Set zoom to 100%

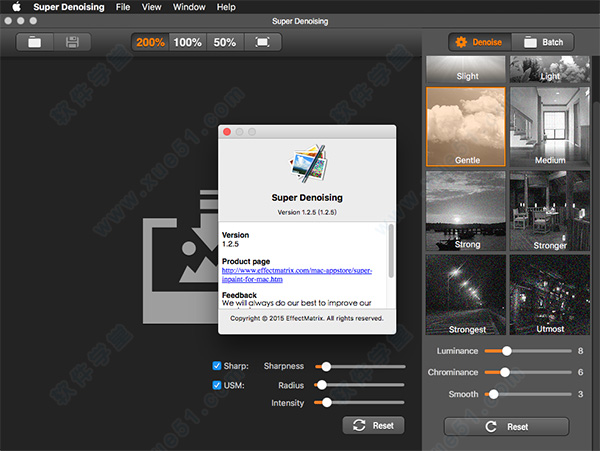tap(188, 42)
